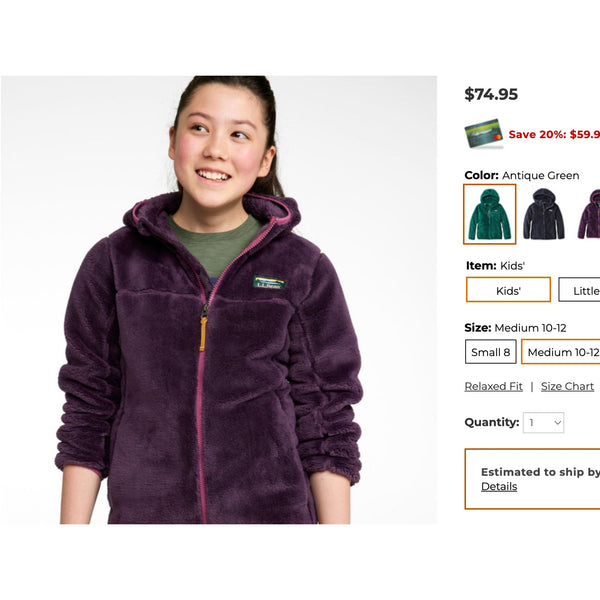The width and height of the screenshot is (600, 600).
Task: Click the $74.95 price text
Action: [491, 94]
